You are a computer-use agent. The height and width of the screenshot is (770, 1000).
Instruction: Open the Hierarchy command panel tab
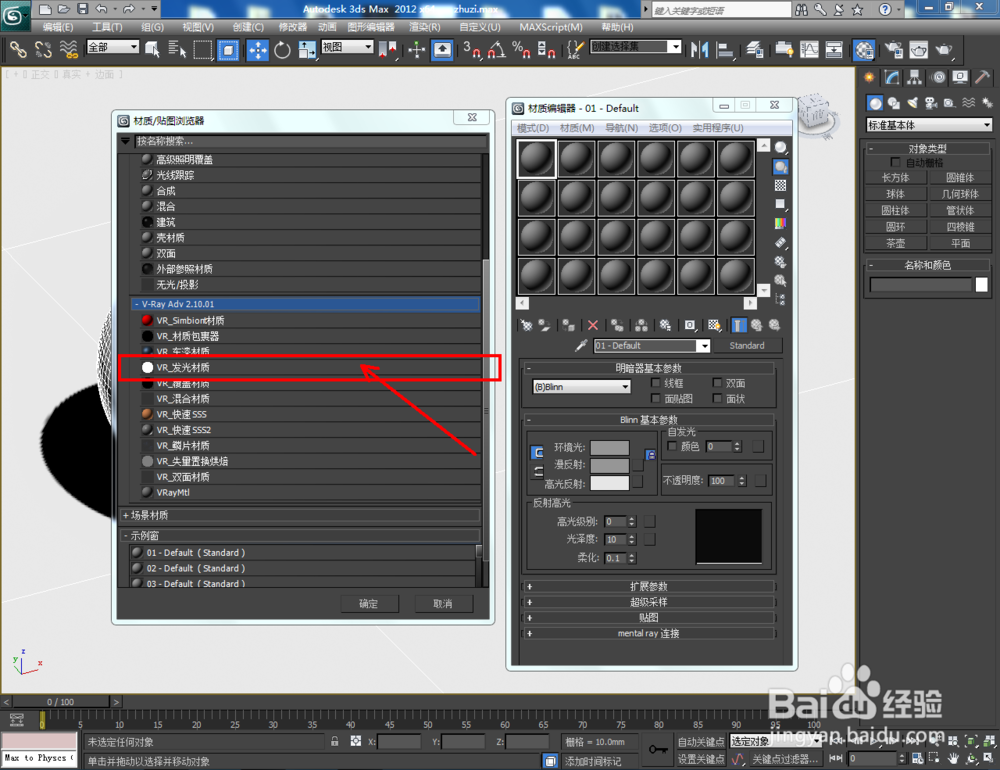coord(915,78)
